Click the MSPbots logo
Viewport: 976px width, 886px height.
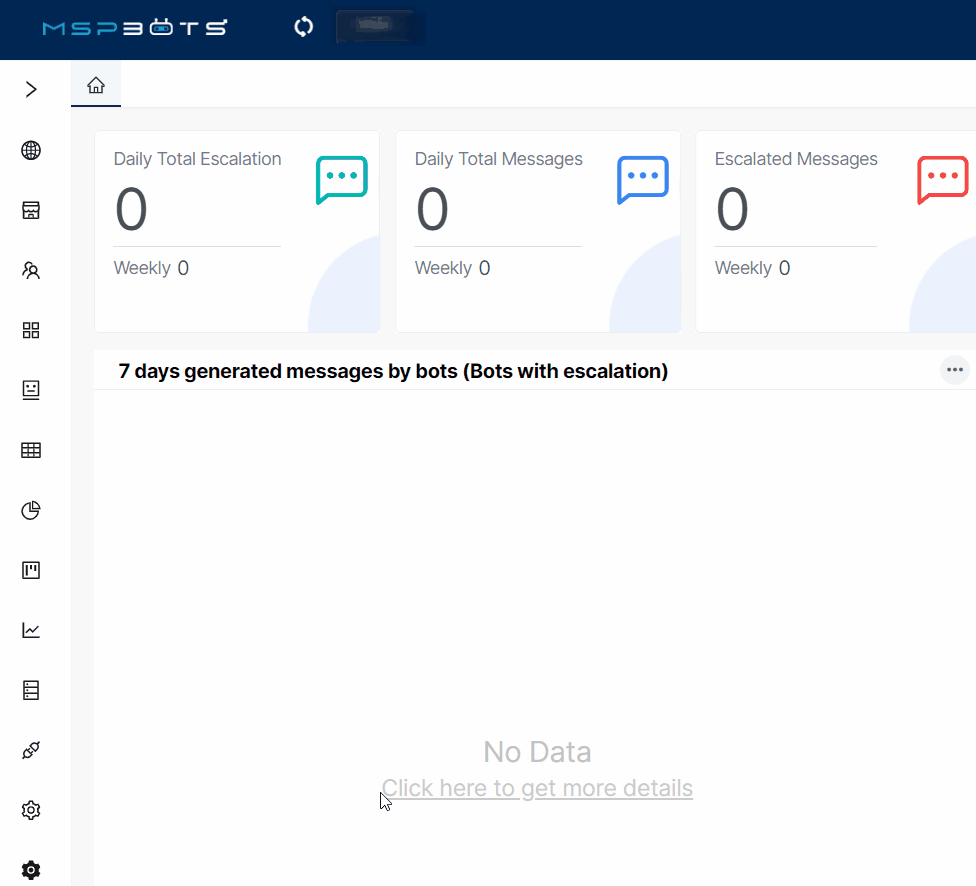pos(134,28)
